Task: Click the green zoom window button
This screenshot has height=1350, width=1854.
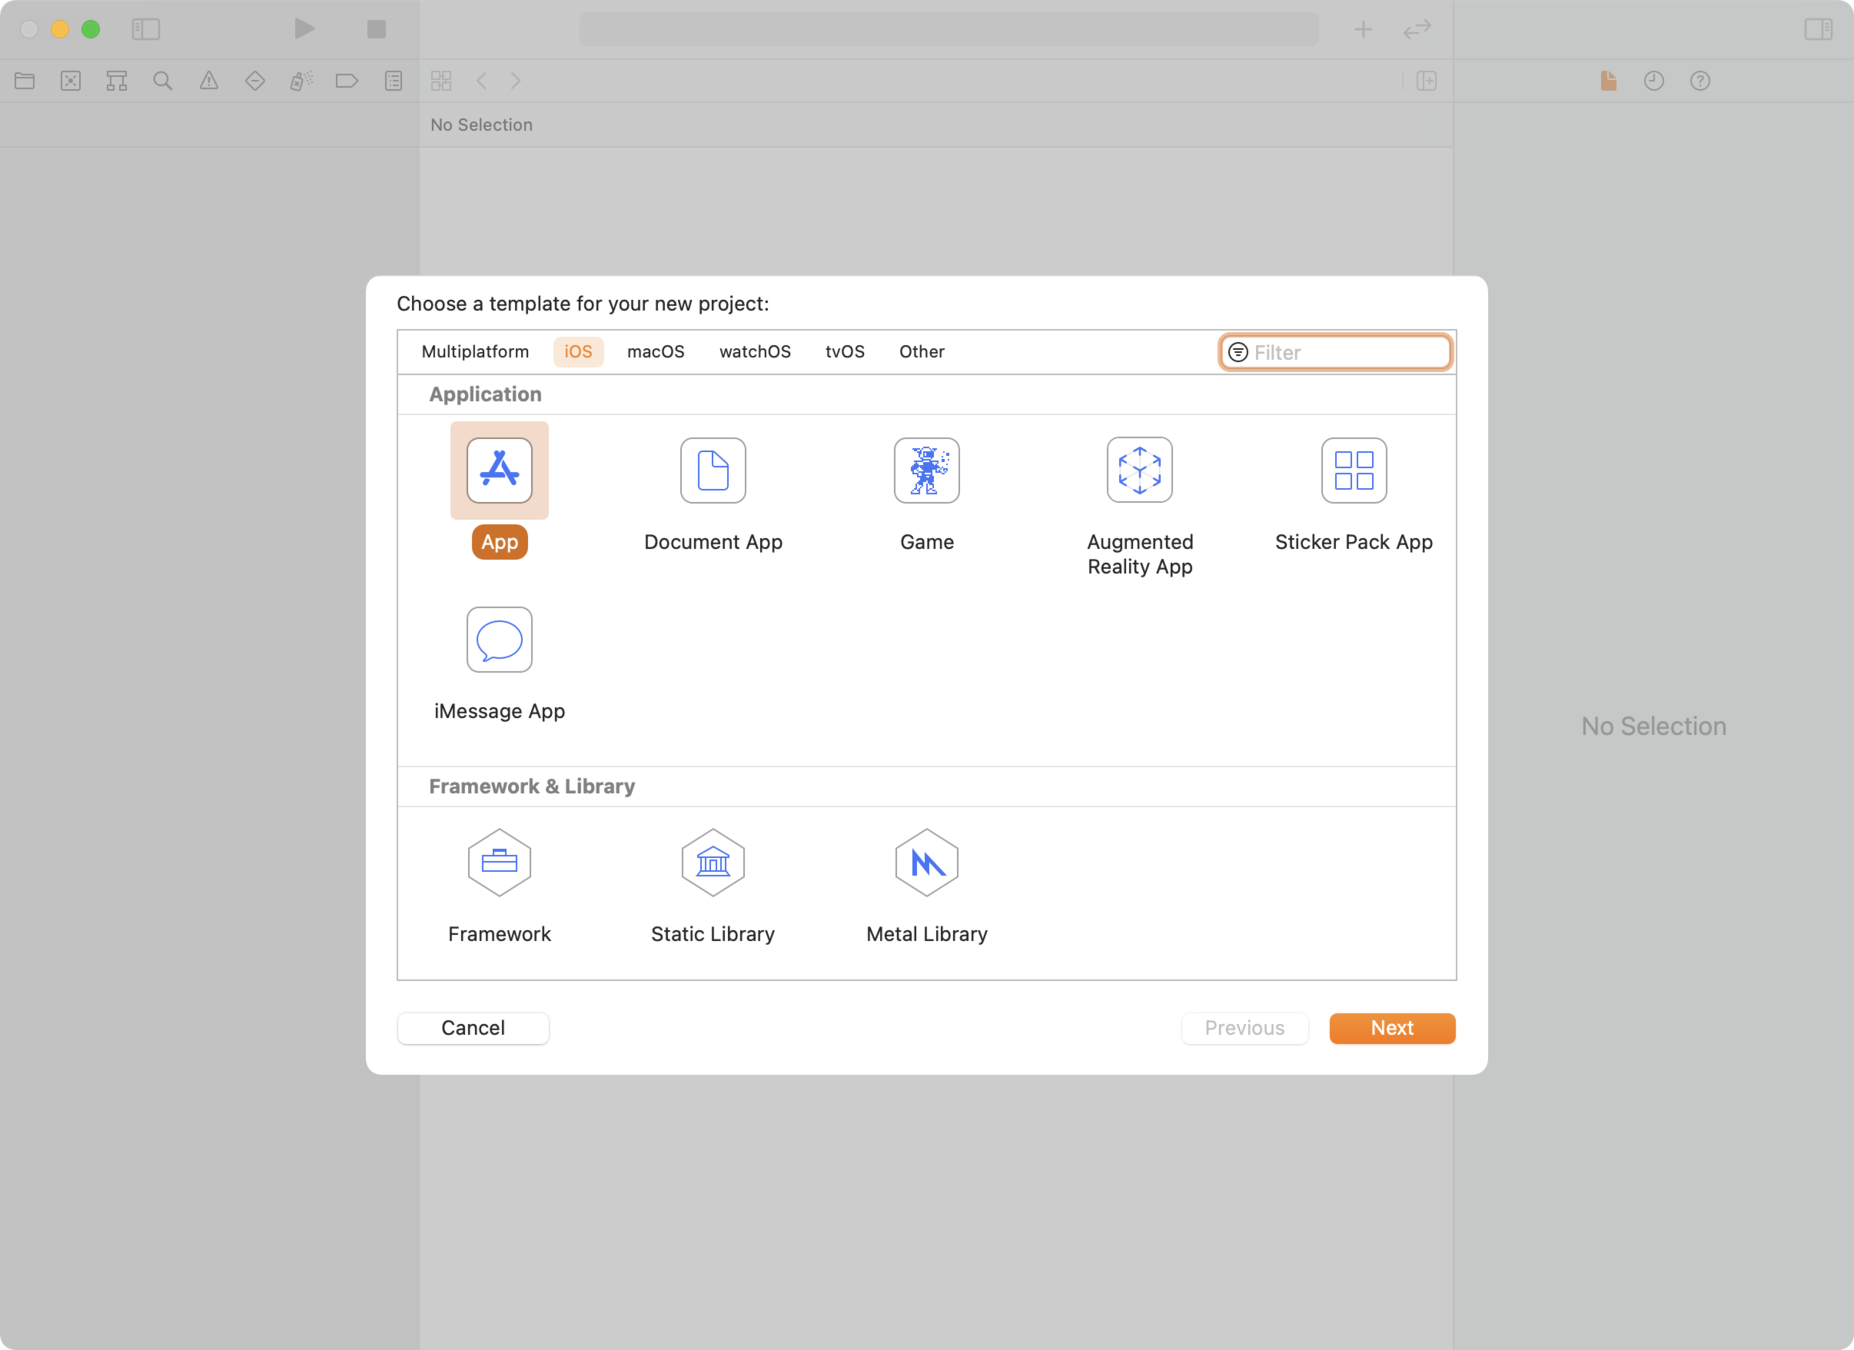Action: pos(91,29)
